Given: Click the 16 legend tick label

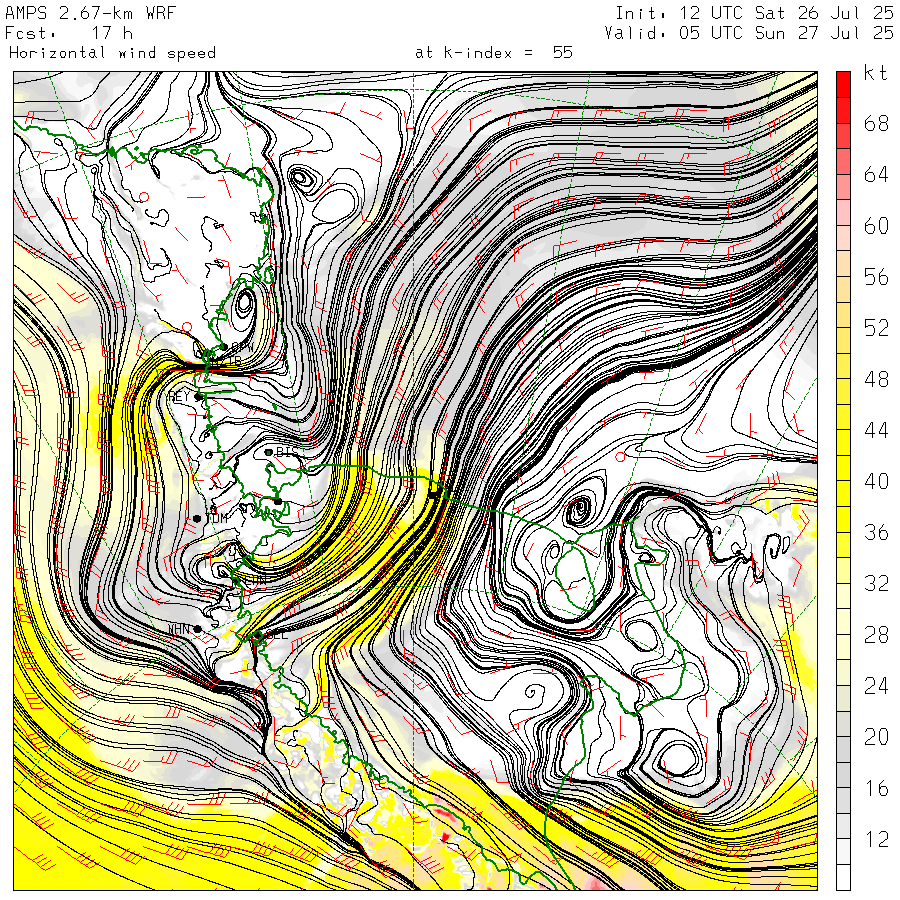Looking at the screenshot, I should pos(876,788).
